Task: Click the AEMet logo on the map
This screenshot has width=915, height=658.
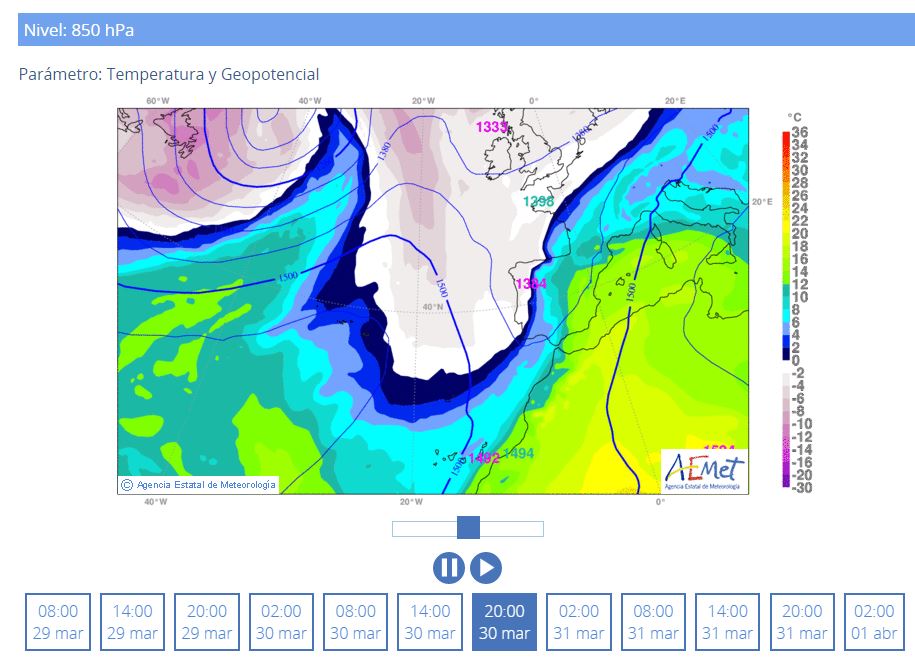Action: [x=704, y=470]
